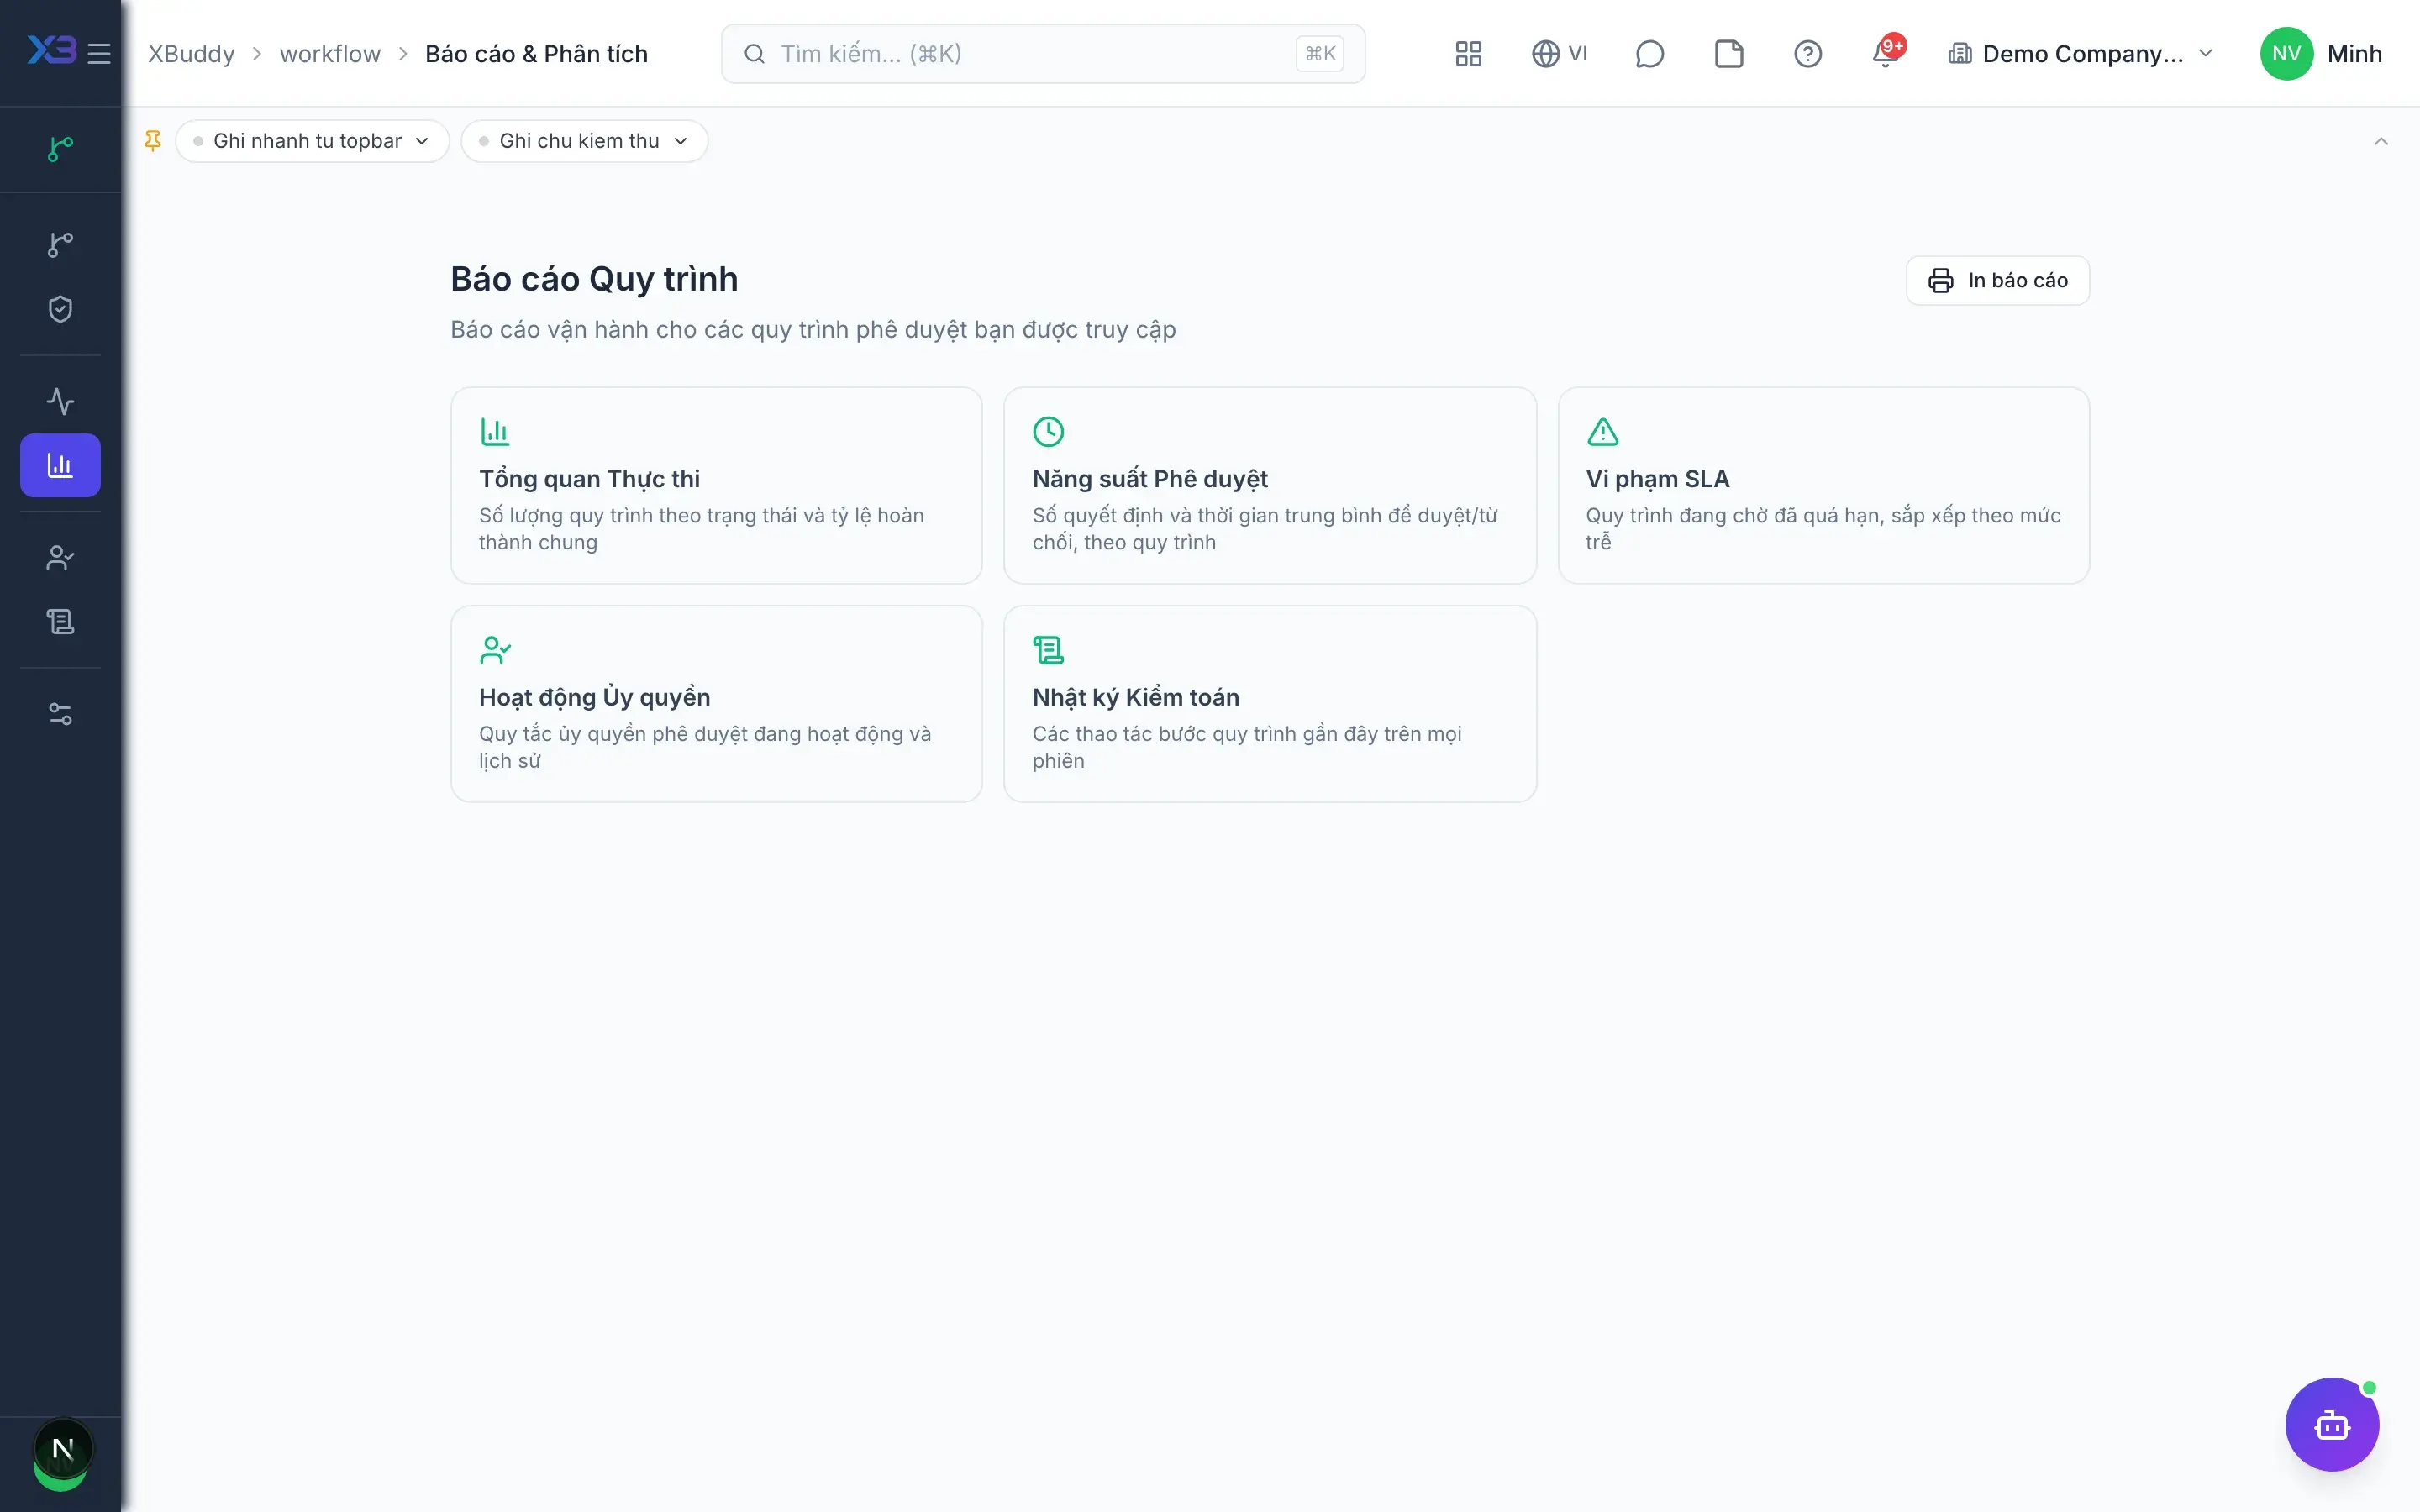Launch the AI assistant robot button
The height and width of the screenshot is (1512, 2420).
point(2331,1424)
